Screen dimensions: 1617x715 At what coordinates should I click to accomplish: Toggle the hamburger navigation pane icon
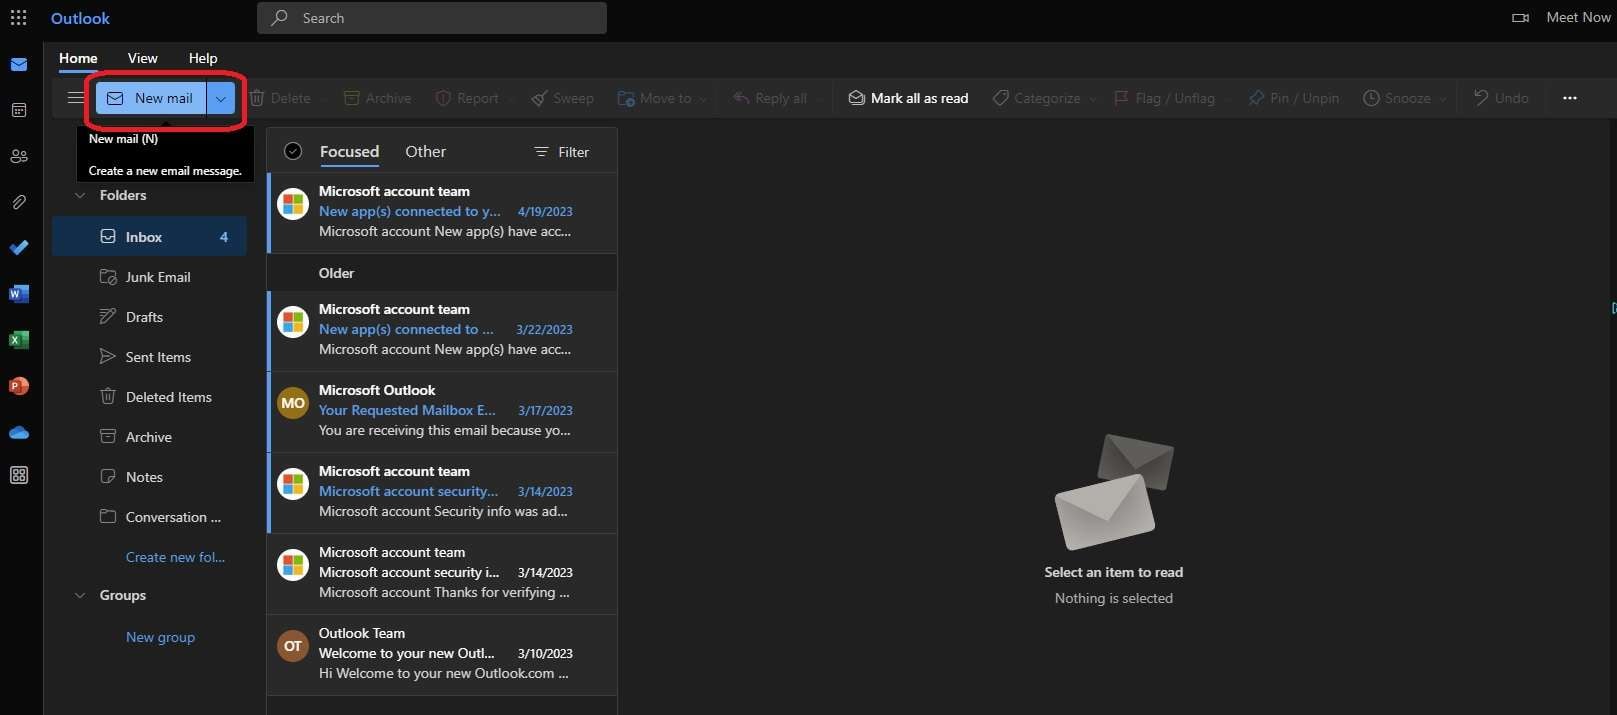(x=75, y=98)
